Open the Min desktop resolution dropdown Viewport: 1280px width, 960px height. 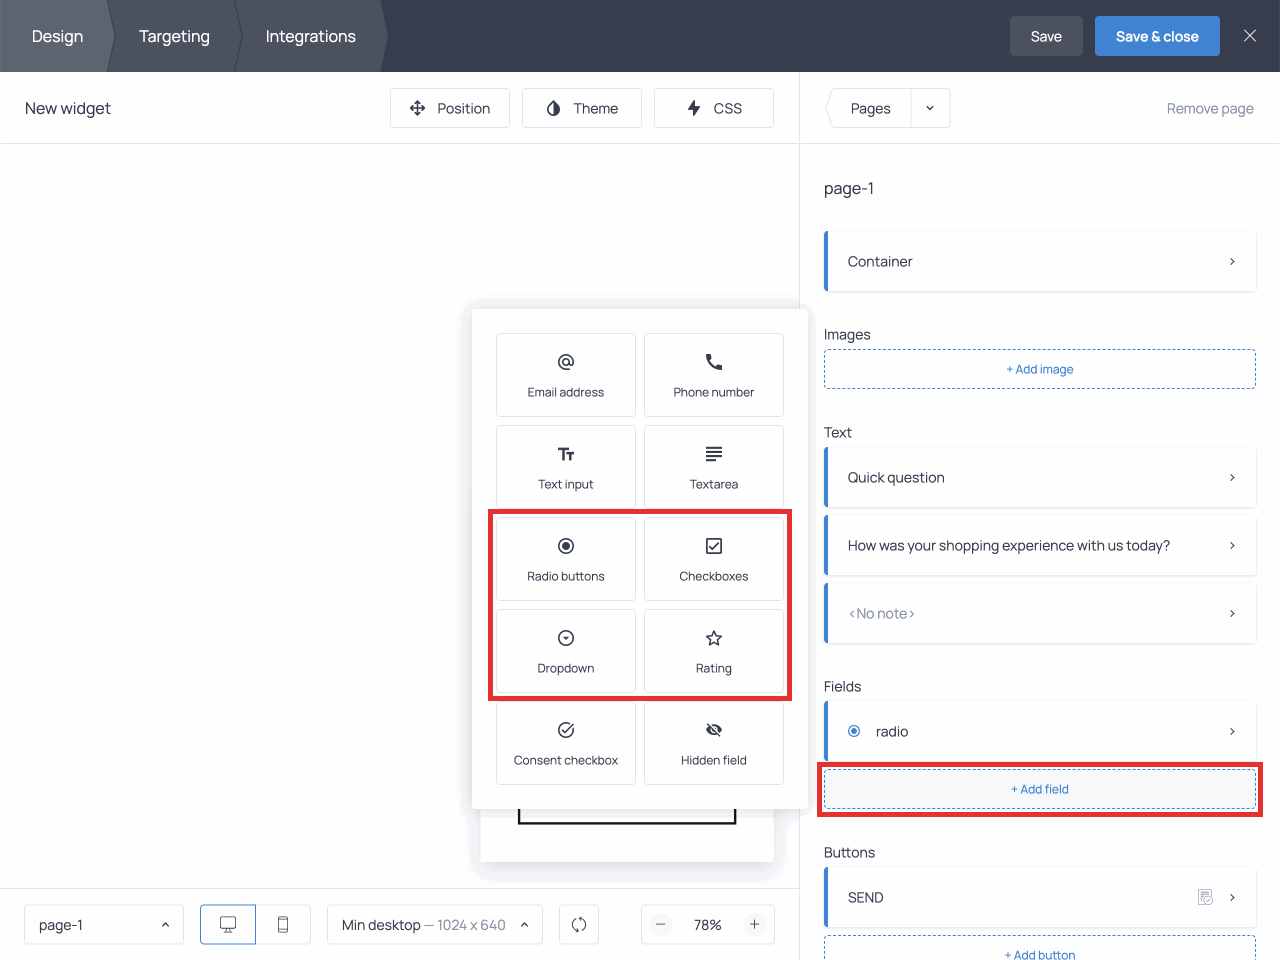pyautogui.click(x=434, y=924)
